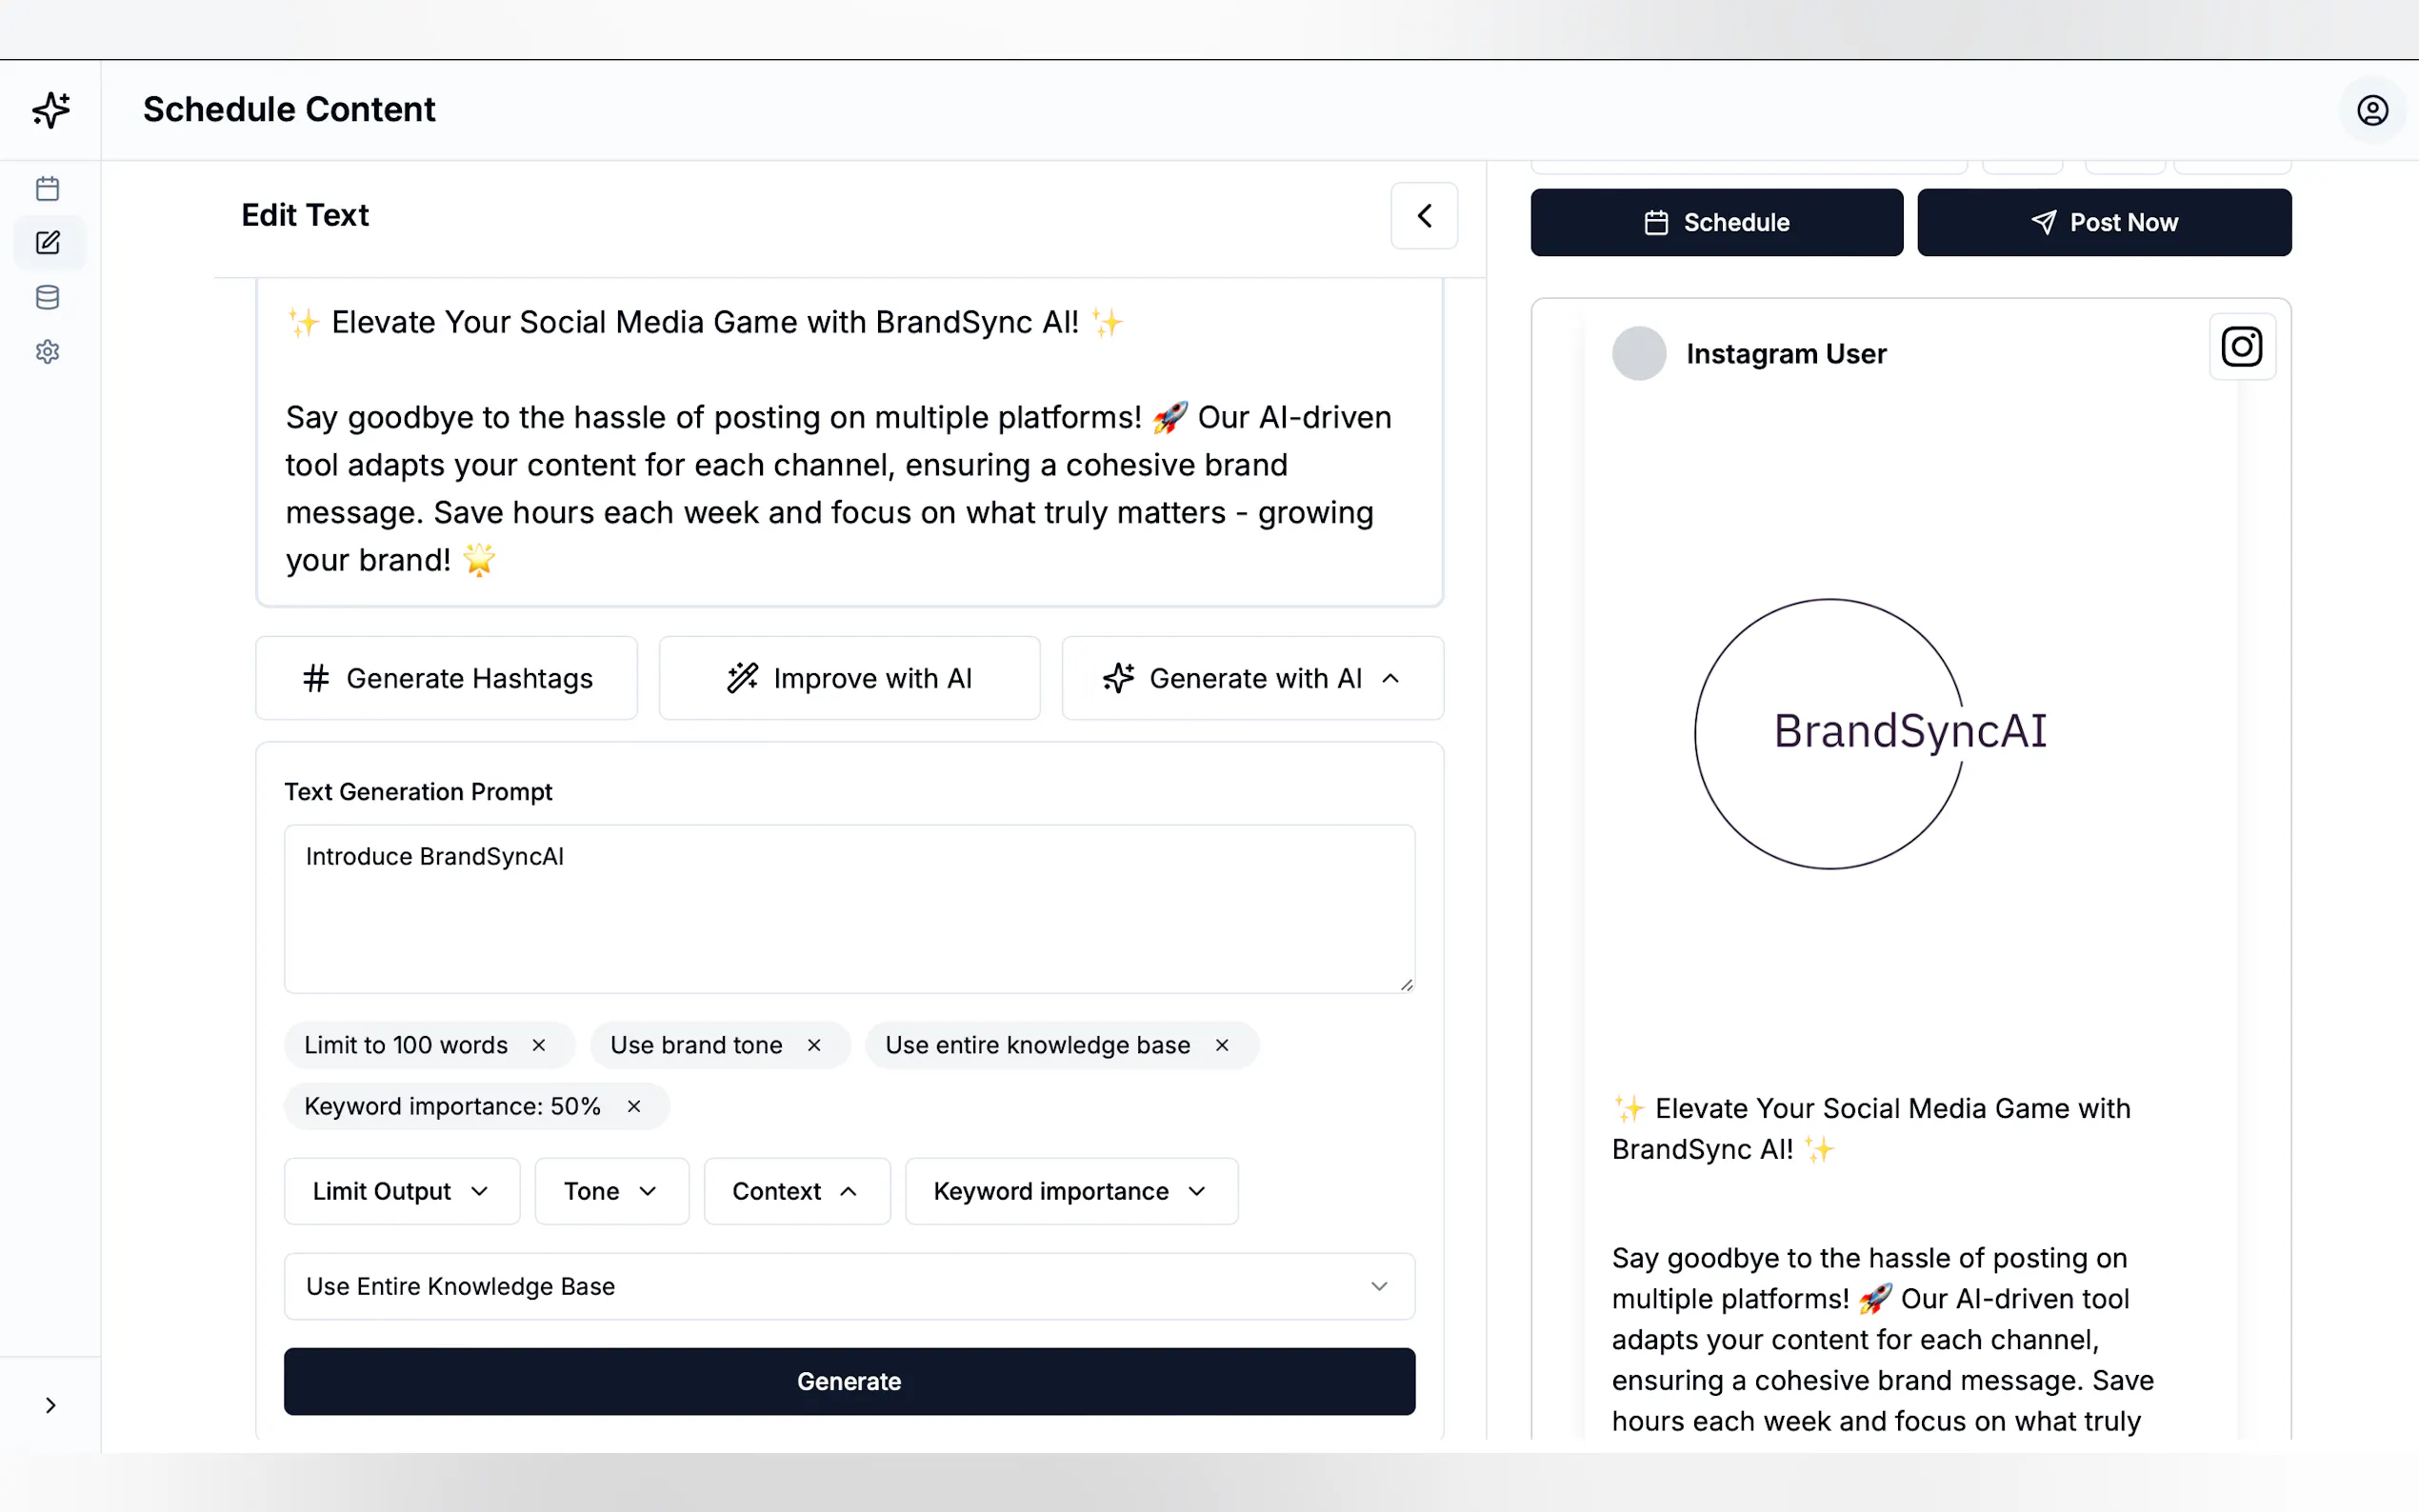Screen dimensions: 2419x1512
Task: Remove the 'Use brand tone' tag
Action: (x=814, y=1045)
